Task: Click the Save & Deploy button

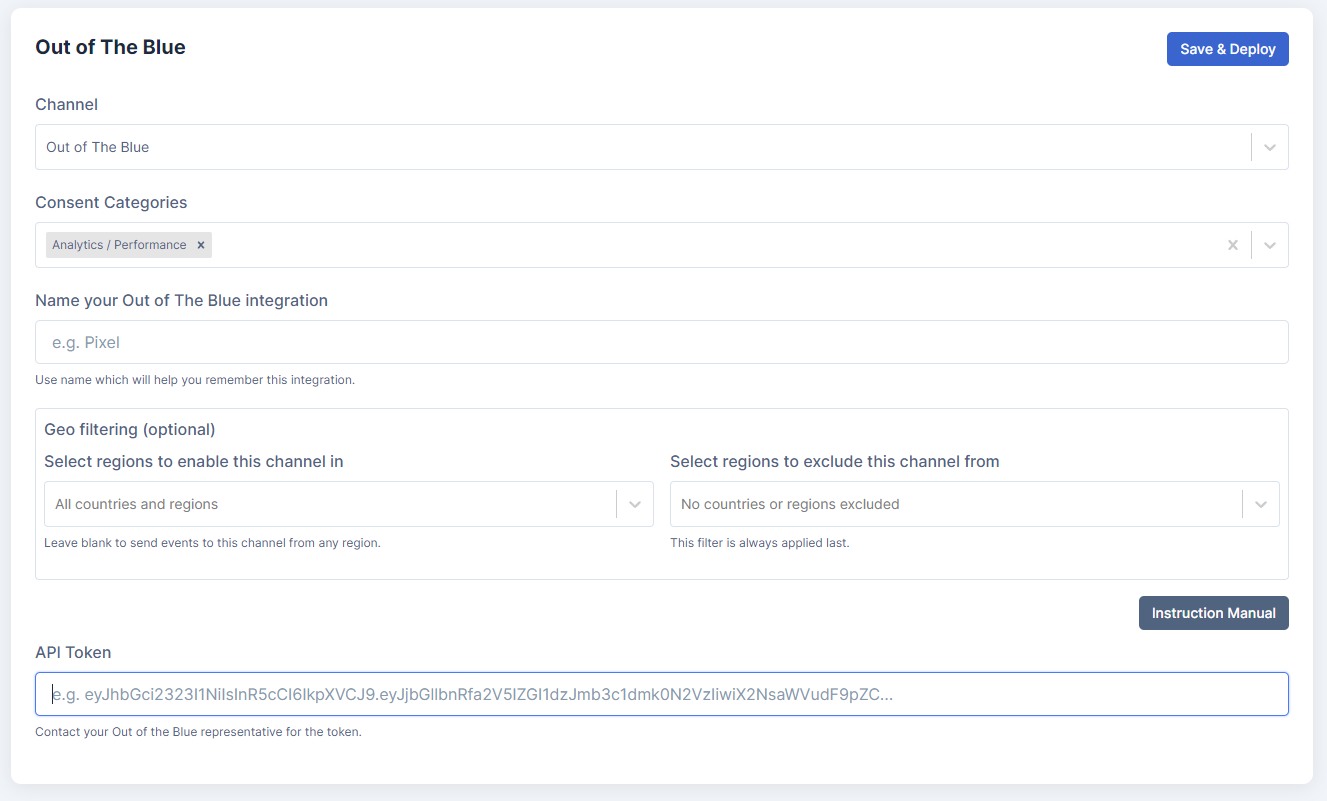Action: click(1227, 49)
